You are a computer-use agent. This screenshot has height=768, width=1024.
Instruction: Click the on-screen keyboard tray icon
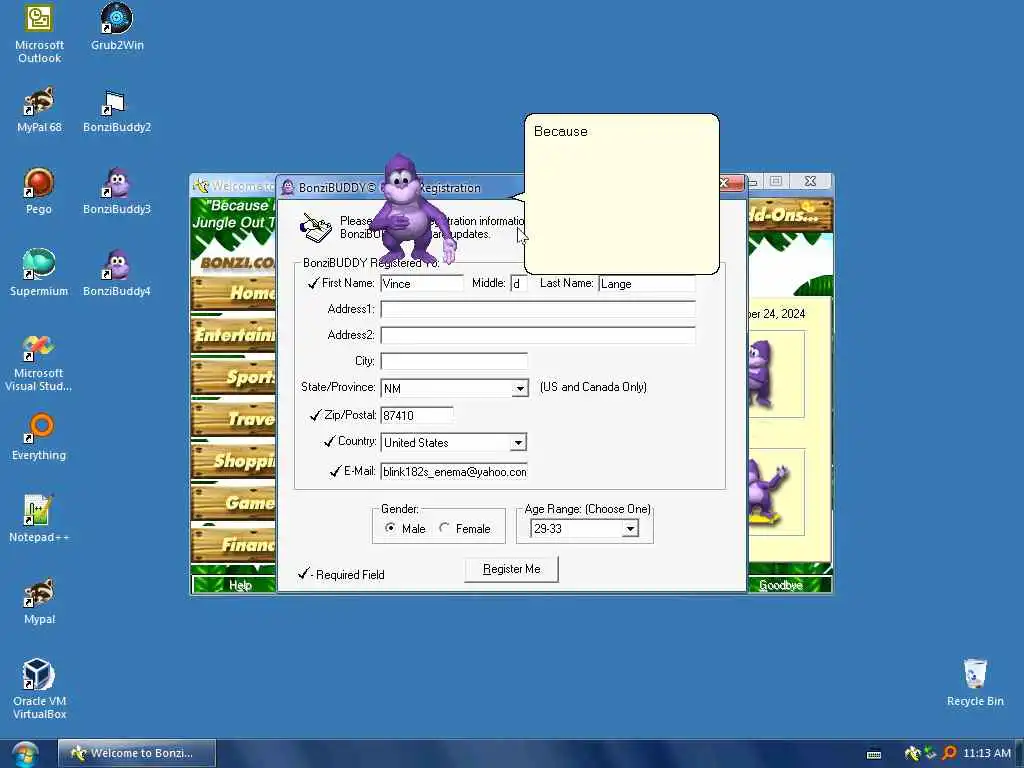[x=873, y=754]
